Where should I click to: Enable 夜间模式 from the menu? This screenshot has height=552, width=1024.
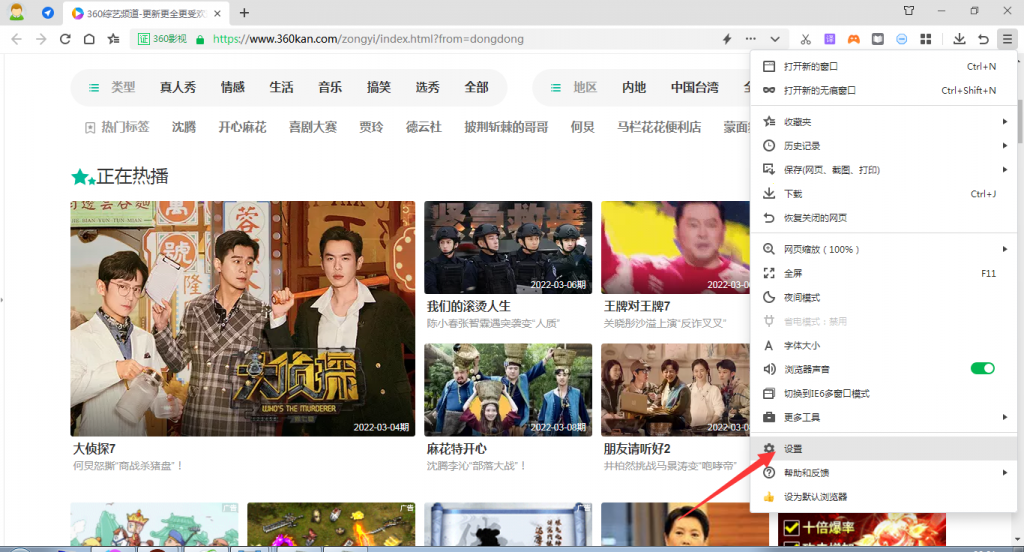(884, 298)
